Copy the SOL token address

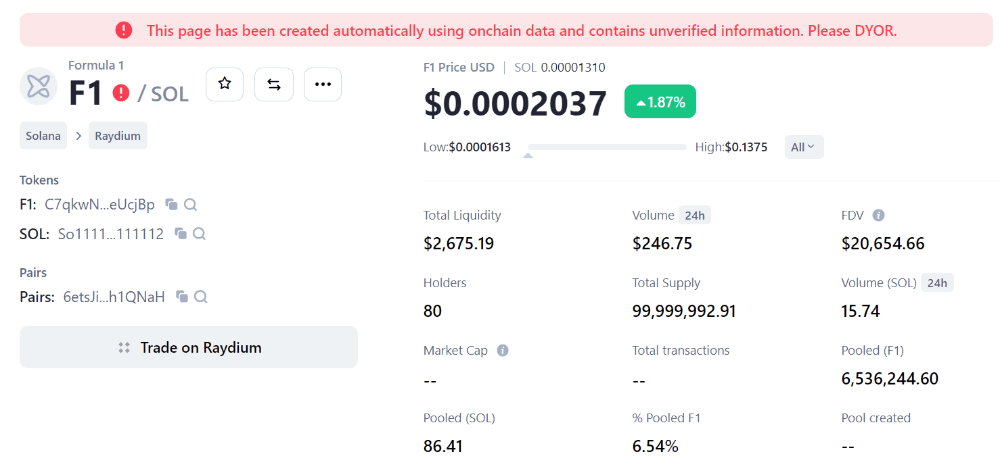tap(181, 234)
